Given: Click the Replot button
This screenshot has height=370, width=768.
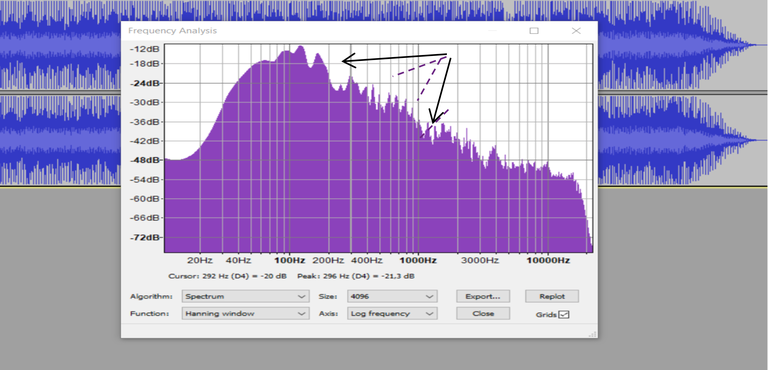Looking at the screenshot, I should point(552,296).
